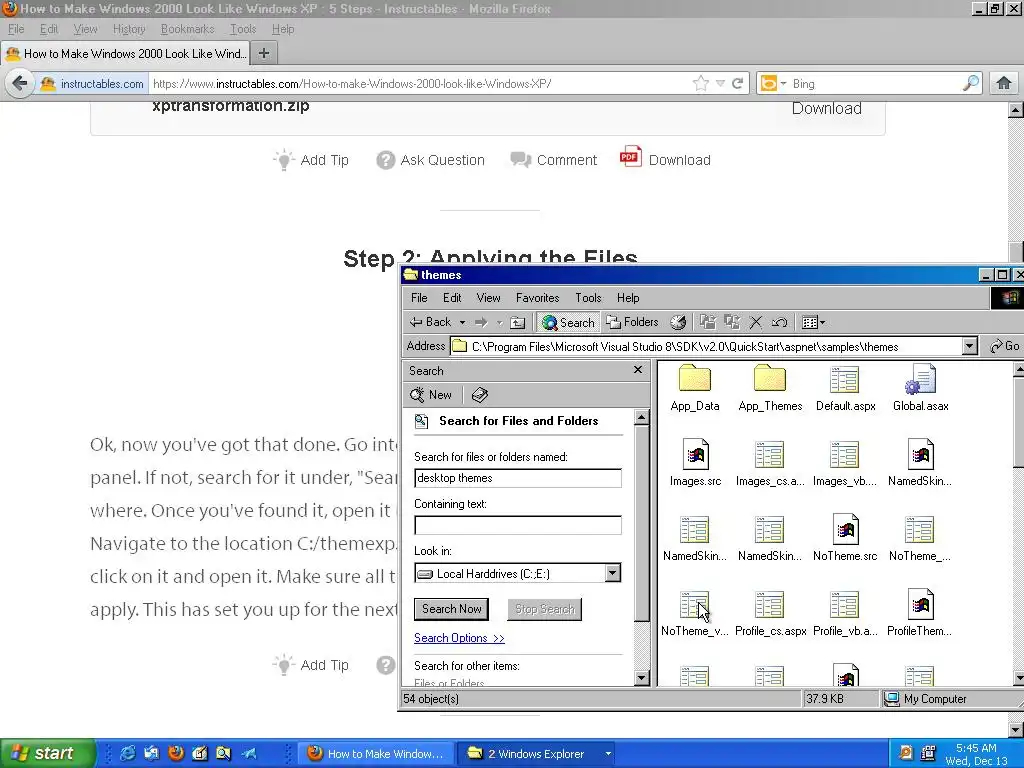
Task: Click the Move To icon in the Explorer toolbar
Action: (708, 322)
